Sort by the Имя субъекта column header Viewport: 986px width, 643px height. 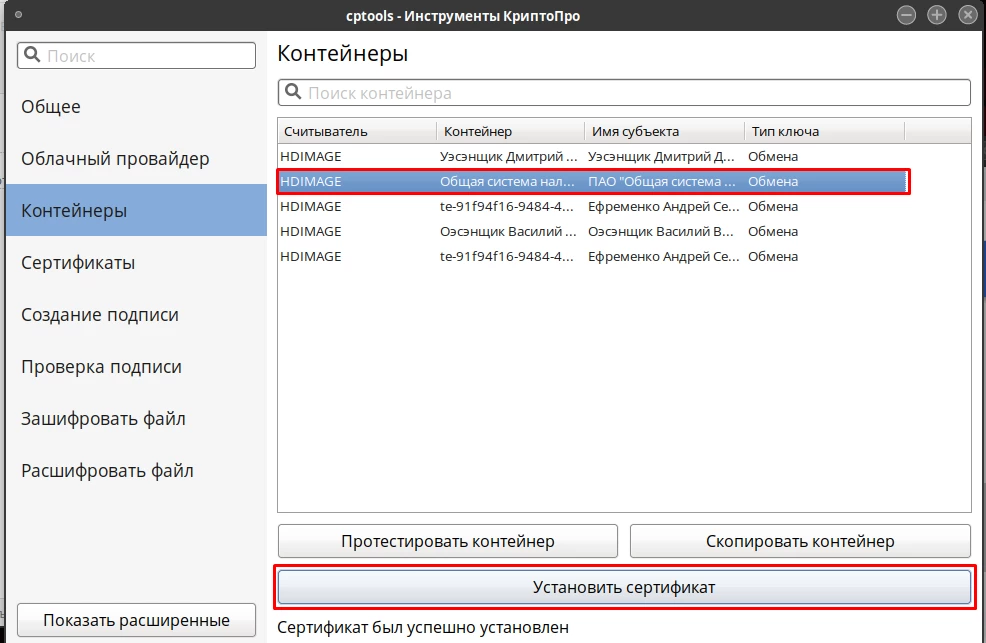pyautogui.click(x=665, y=131)
